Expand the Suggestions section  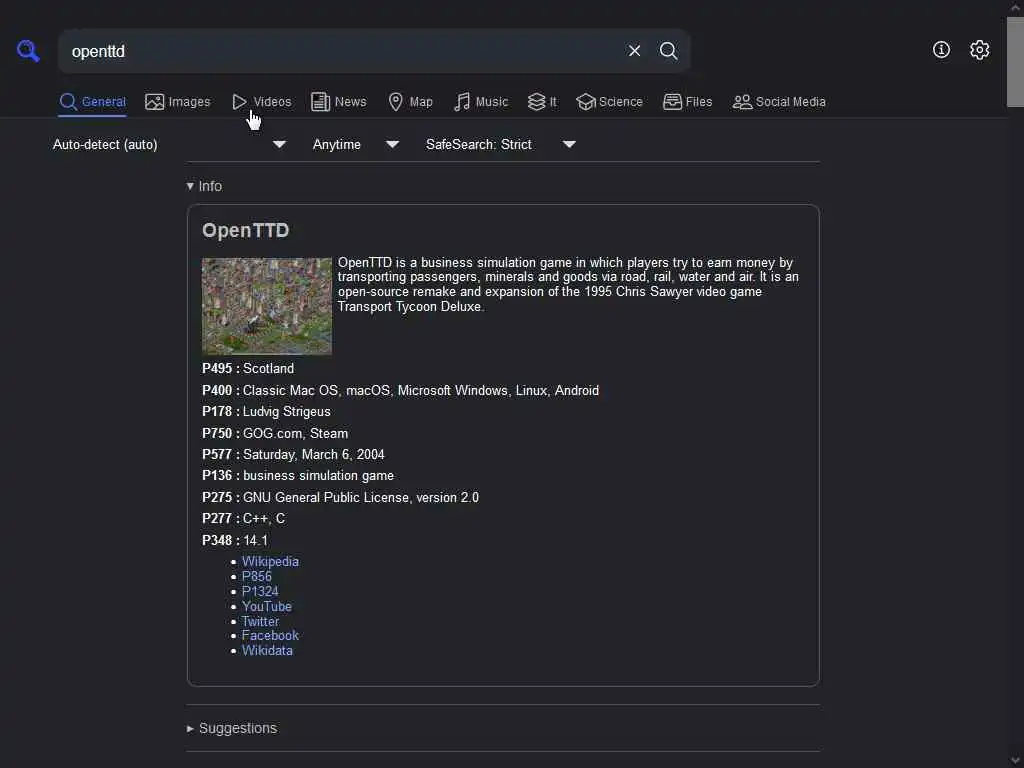click(x=232, y=728)
